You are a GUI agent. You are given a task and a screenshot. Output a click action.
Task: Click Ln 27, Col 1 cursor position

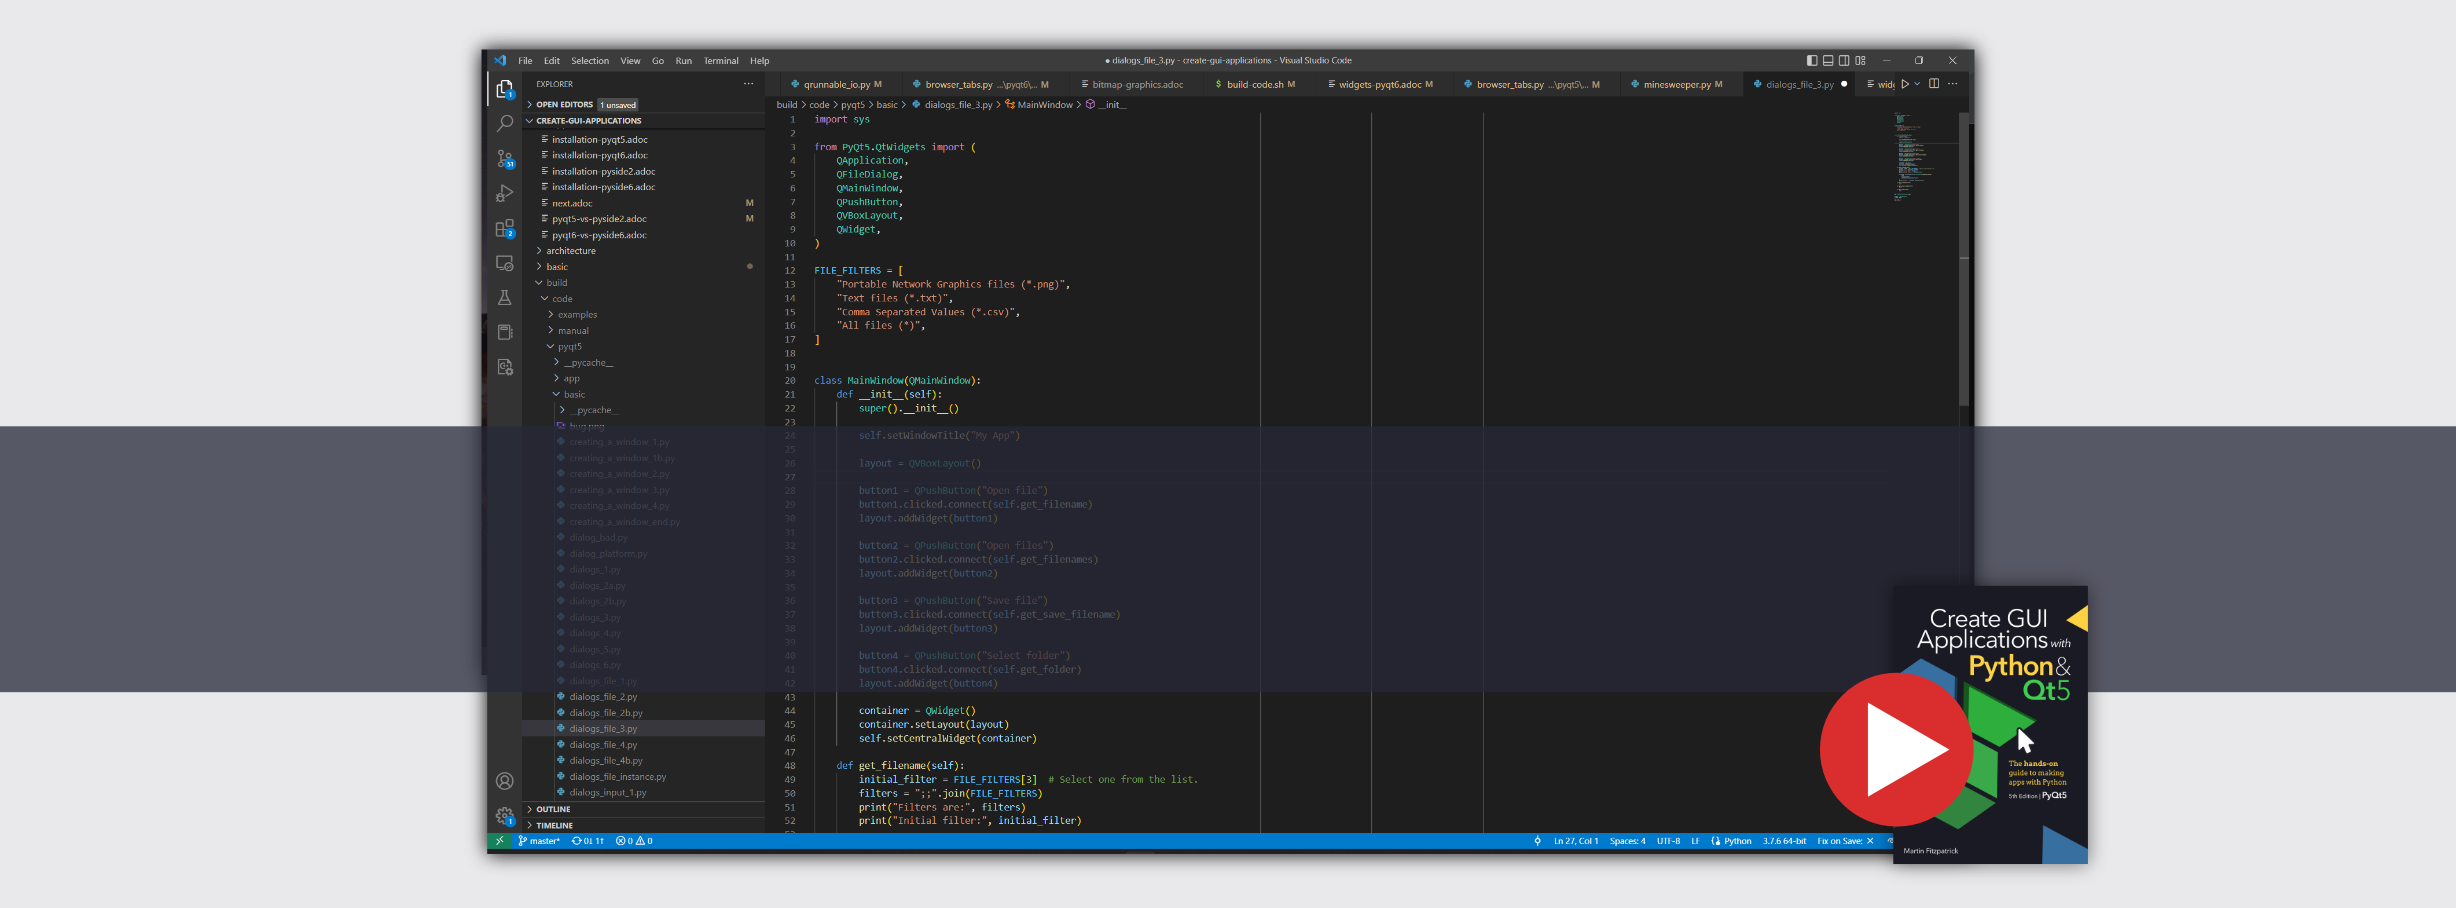(1576, 841)
